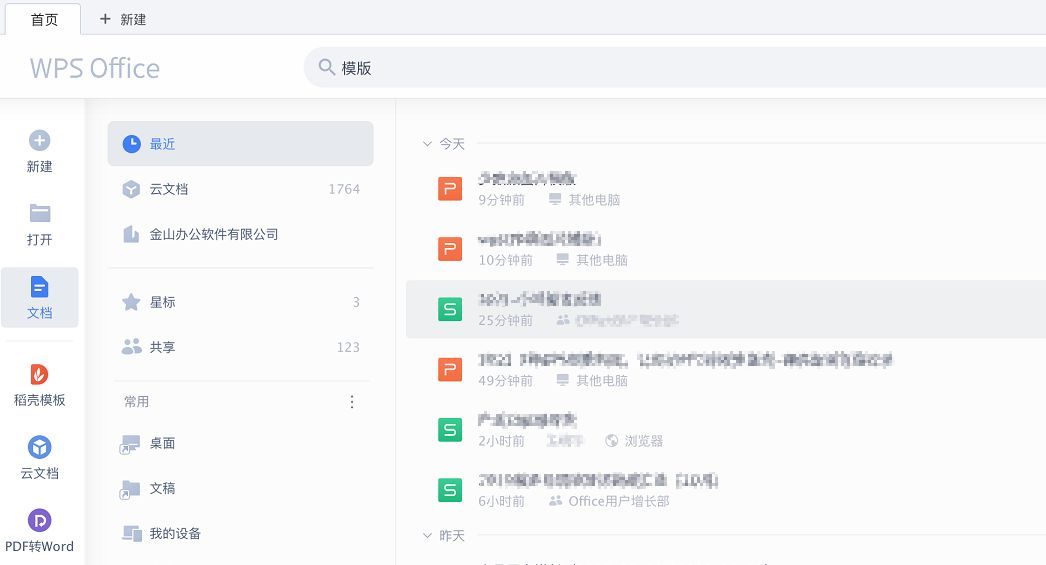Open the 打开 folder icon
Viewport: 1046px width, 565px height.
[39, 213]
